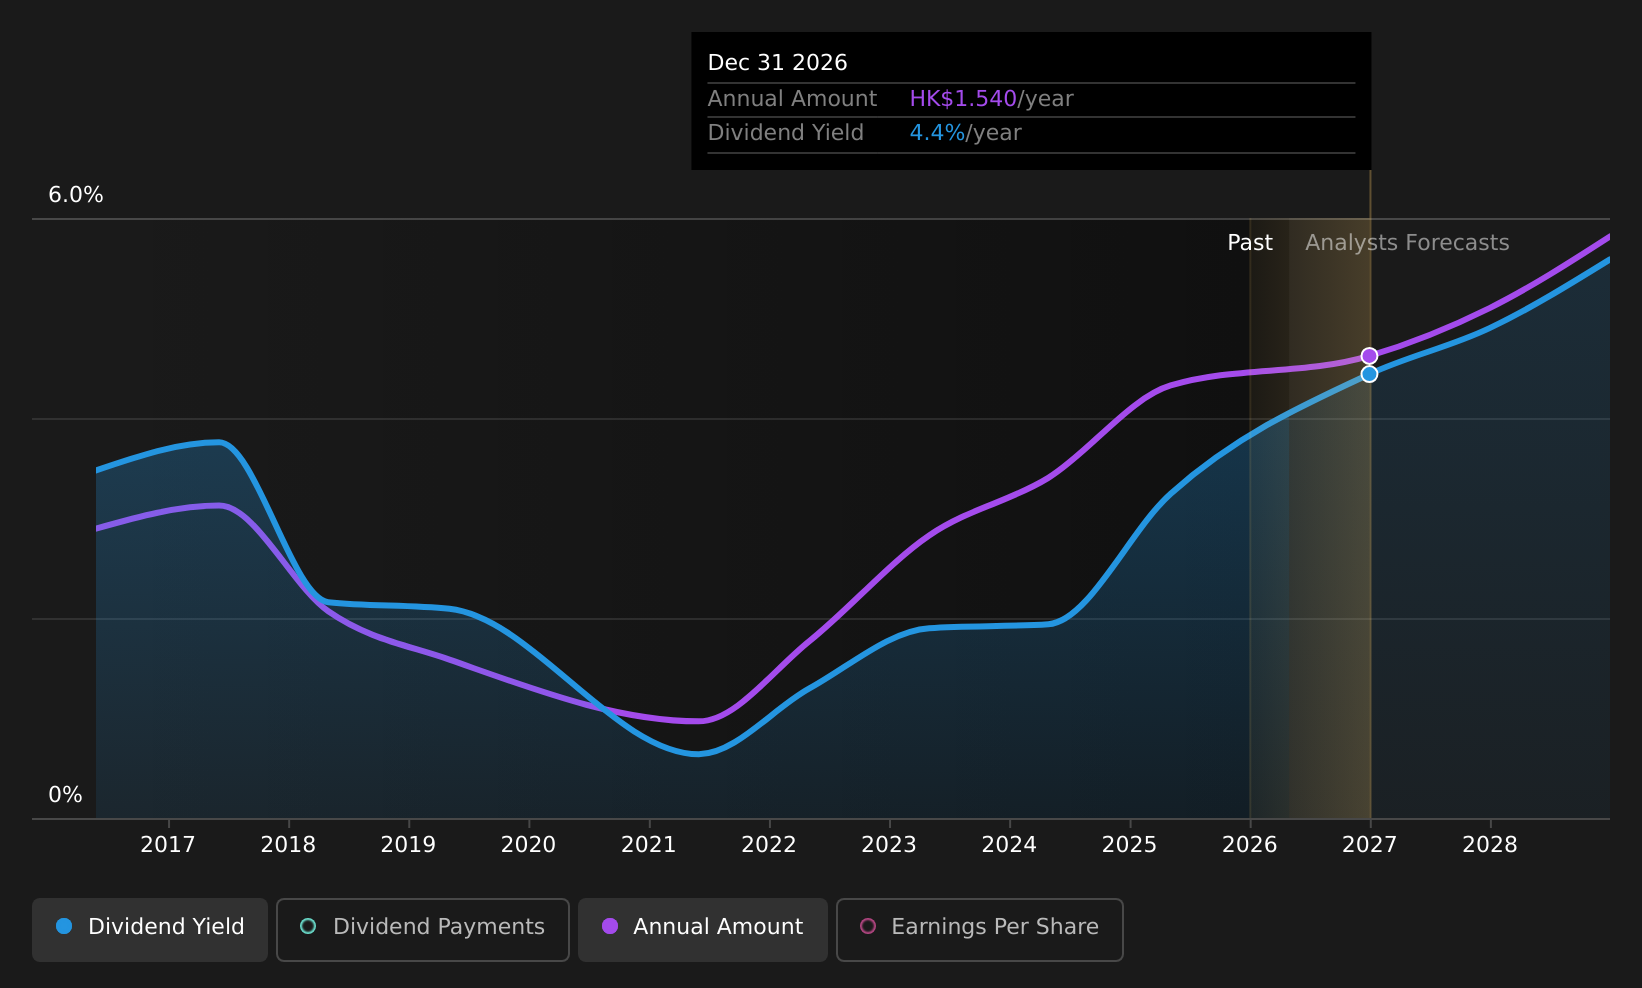Screen dimensions: 1642x988
Task: Toggle the Dividend Yield series
Action: pyautogui.click(x=150, y=929)
